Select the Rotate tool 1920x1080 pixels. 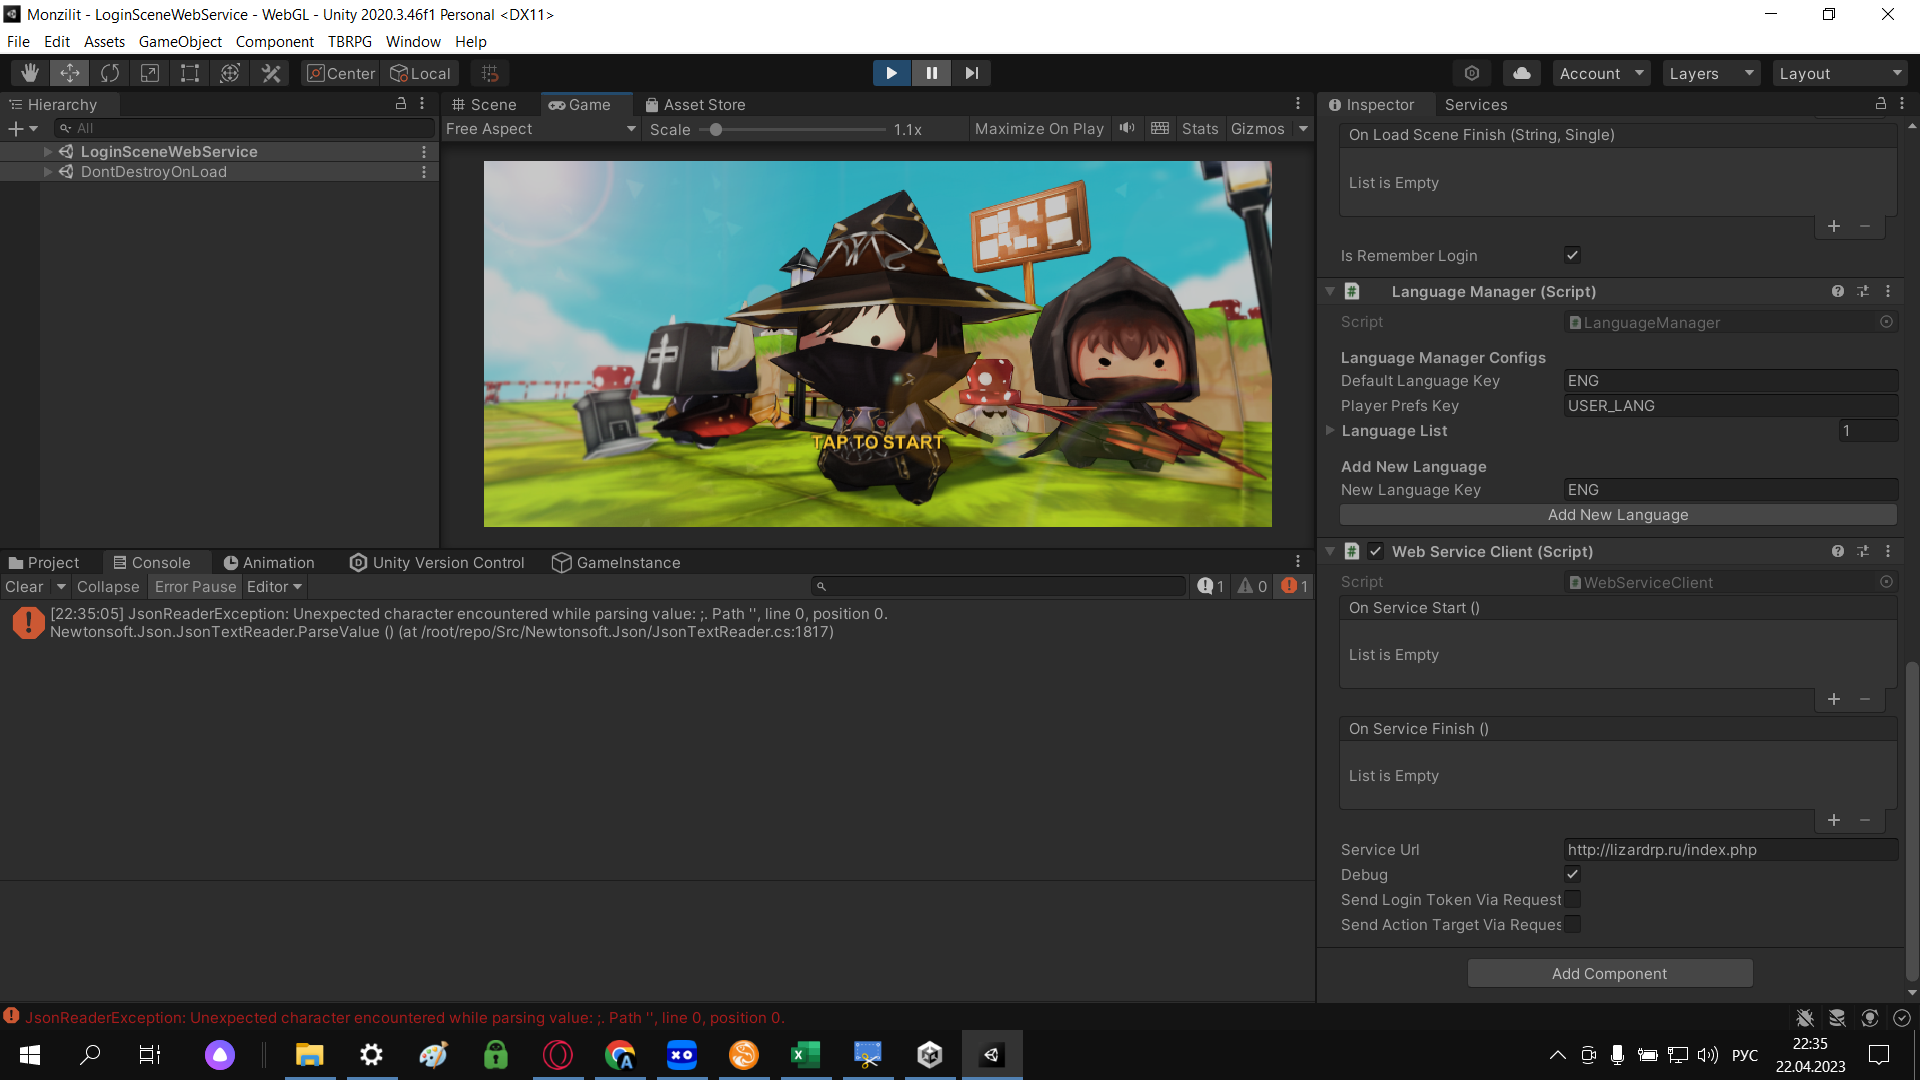(x=109, y=72)
